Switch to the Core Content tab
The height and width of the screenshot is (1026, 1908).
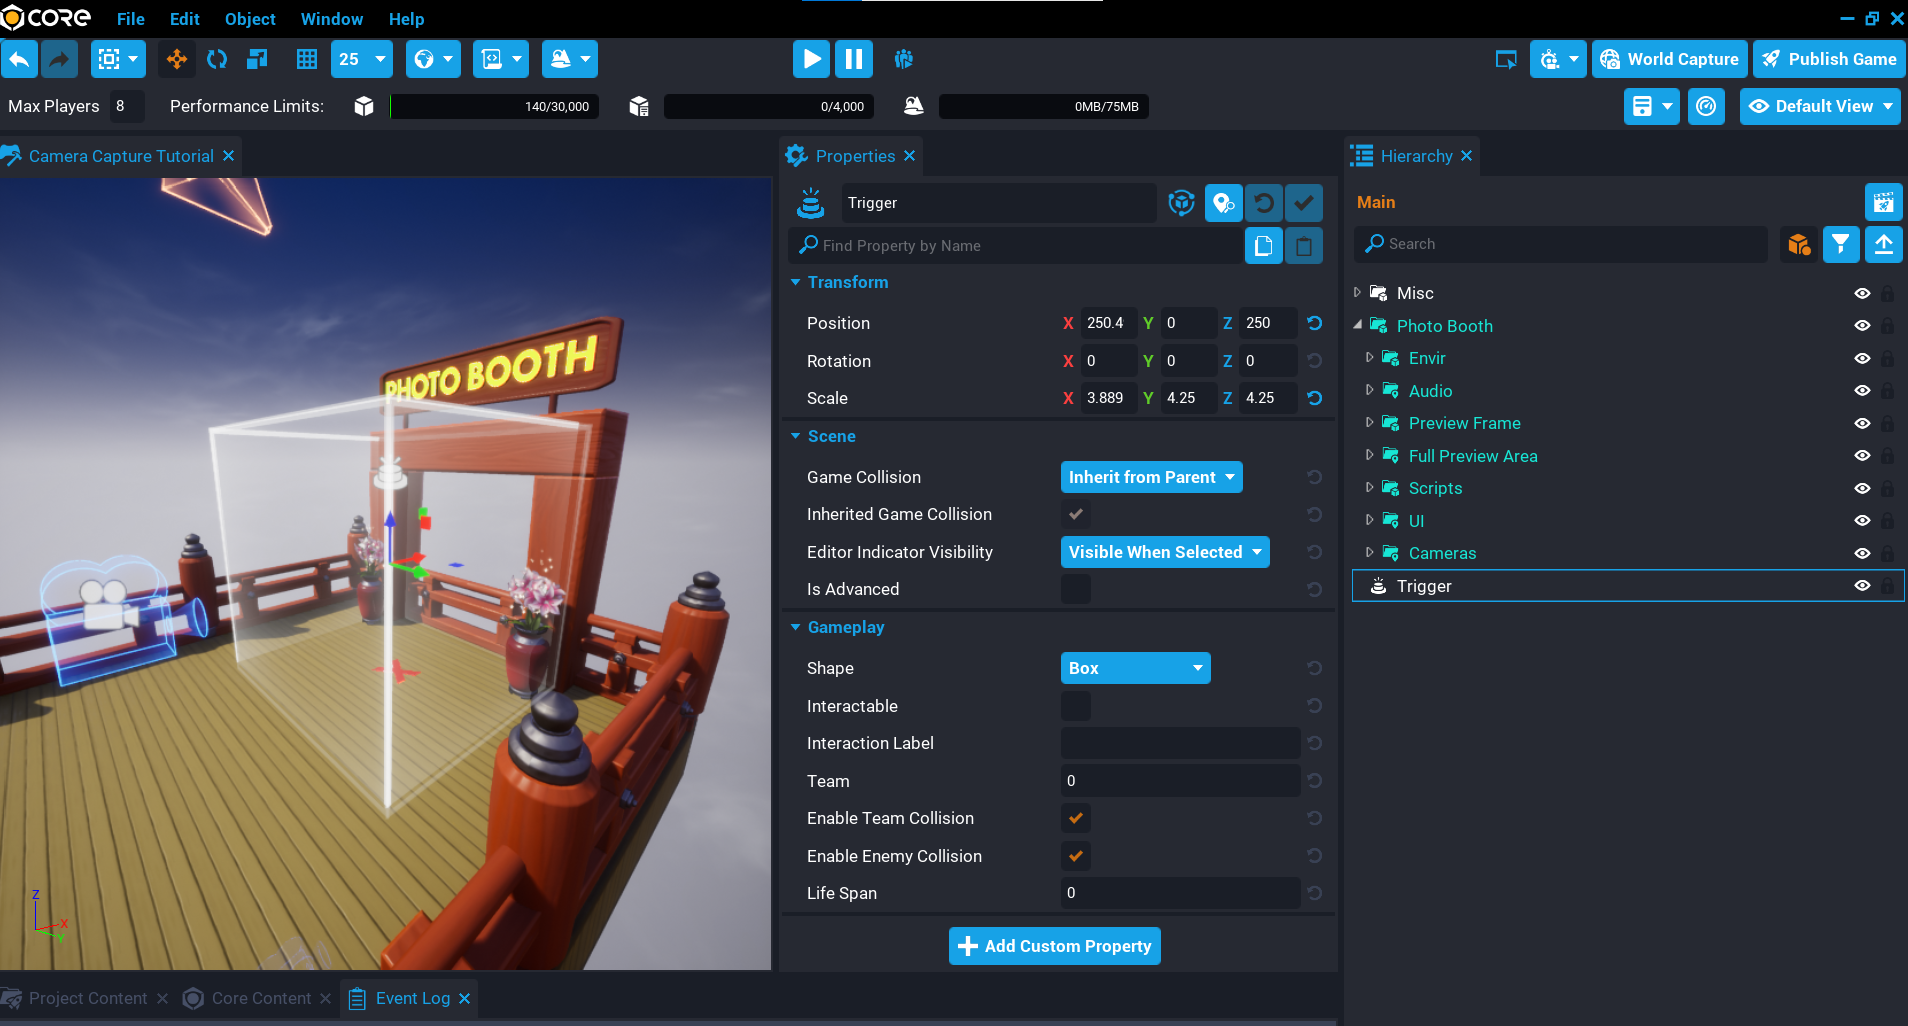[x=261, y=998]
